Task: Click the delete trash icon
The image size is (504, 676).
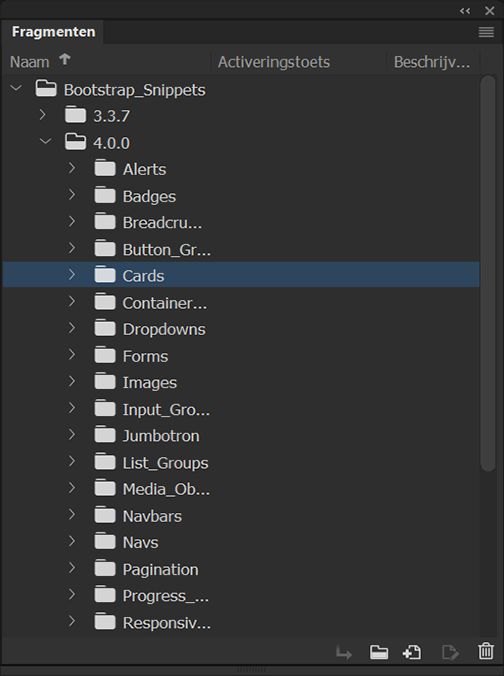Action: [486, 651]
